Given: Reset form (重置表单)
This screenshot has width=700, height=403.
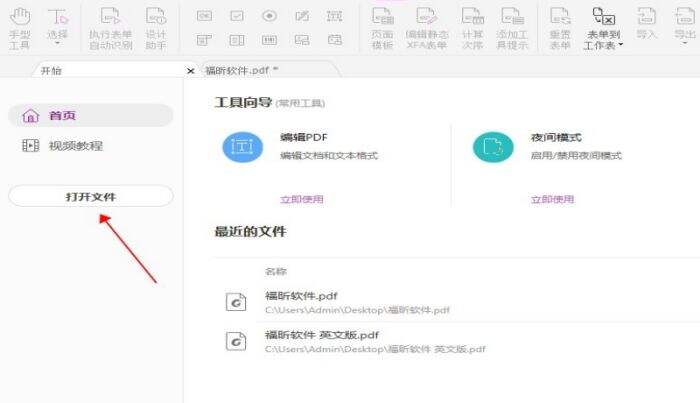Looking at the screenshot, I should (560, 28).
